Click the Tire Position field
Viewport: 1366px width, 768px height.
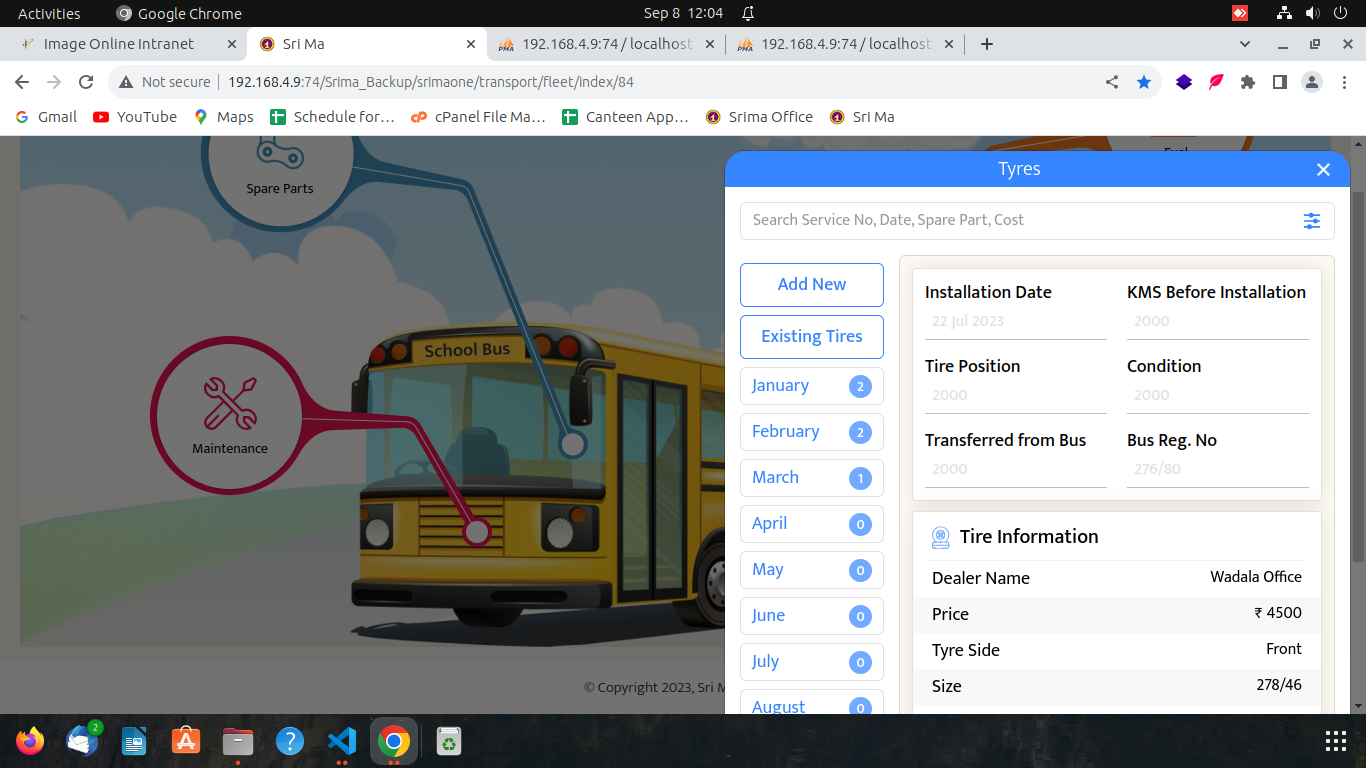pos(1016,396)
